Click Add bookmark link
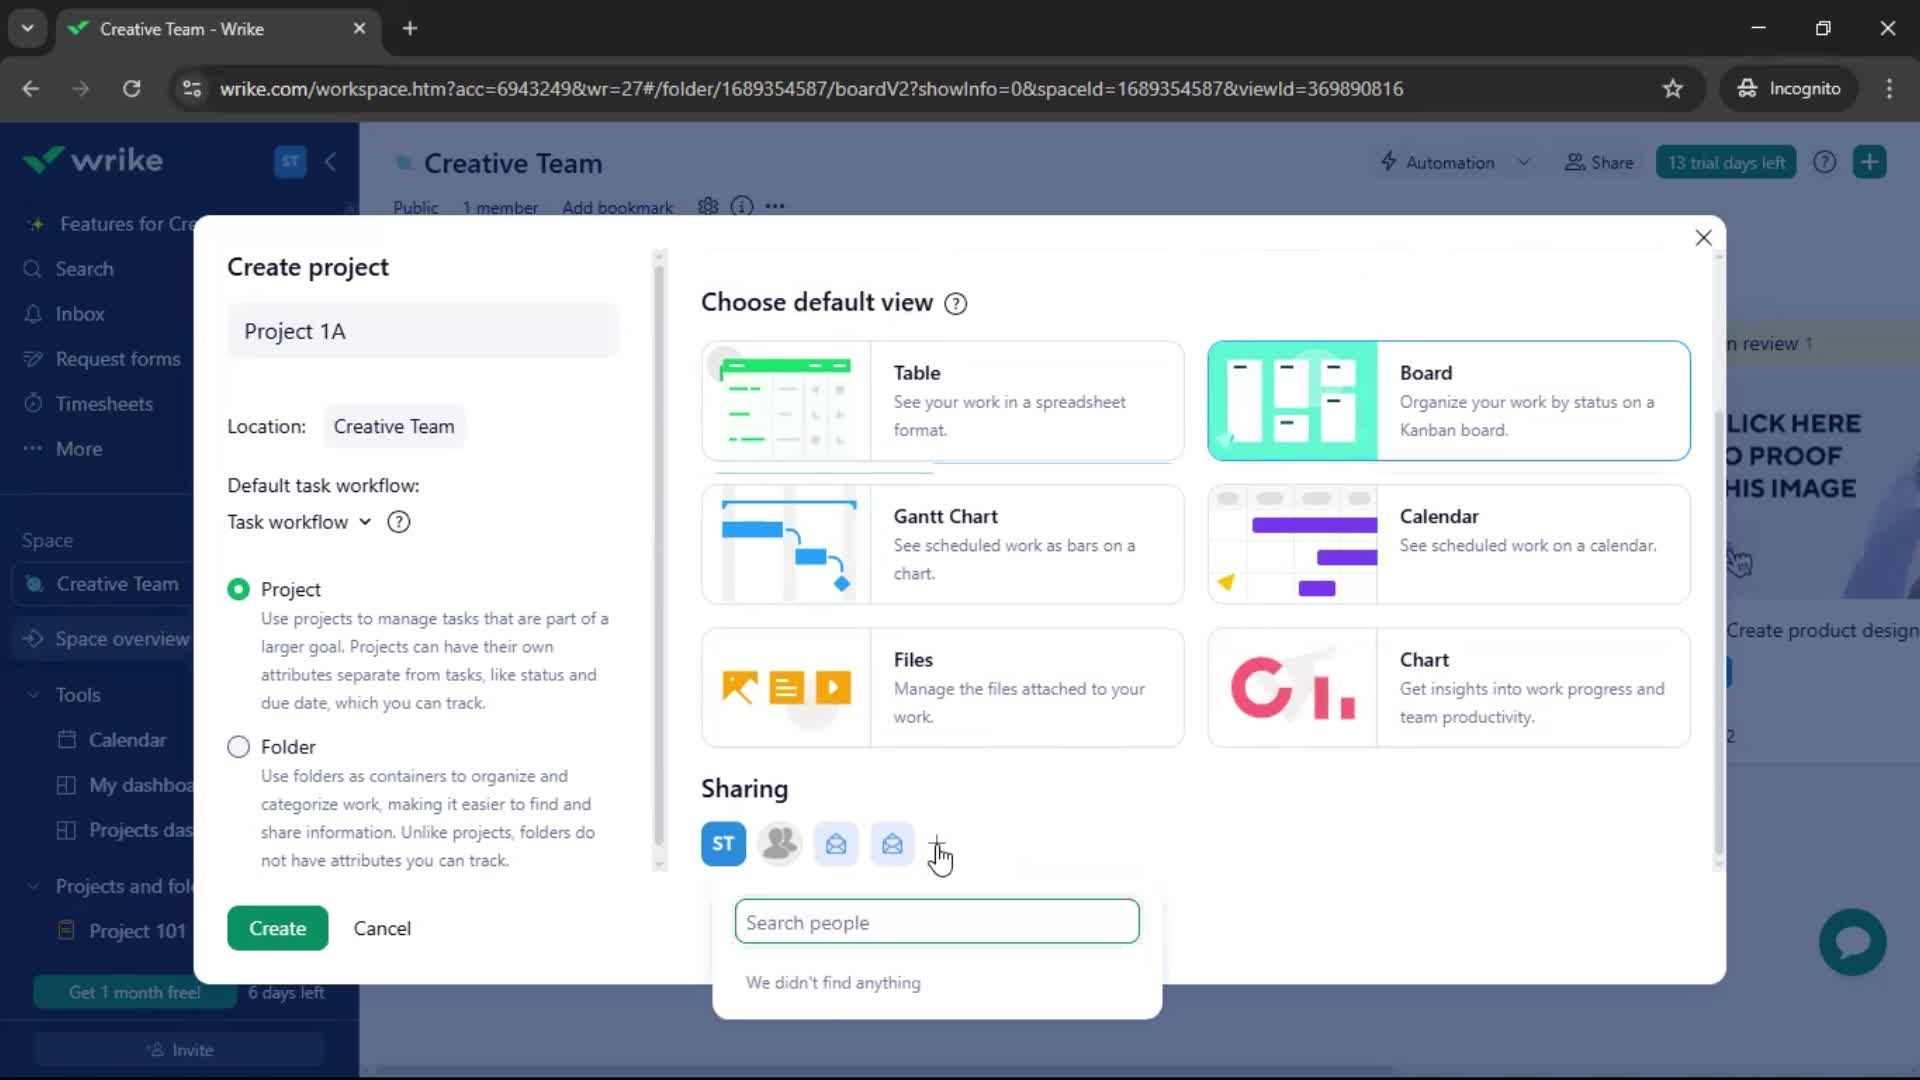The height and width of the screenshot is (1080, 1920). 617,207
